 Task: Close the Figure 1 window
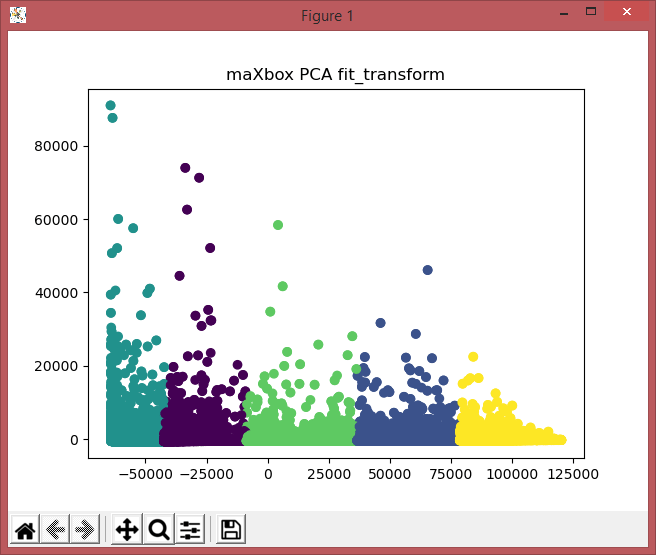coord(628,12)
